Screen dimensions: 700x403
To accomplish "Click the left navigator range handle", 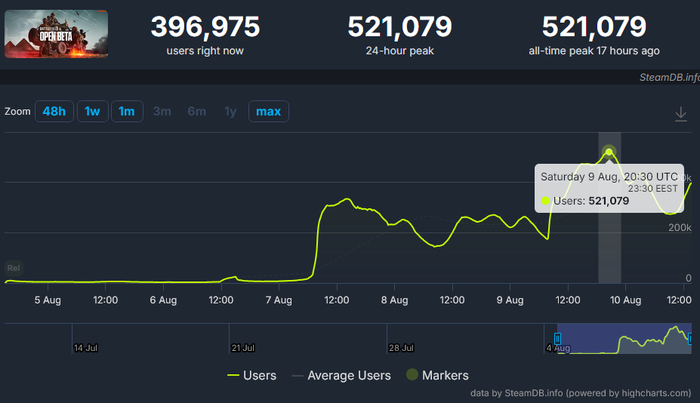I will (558, 339).
